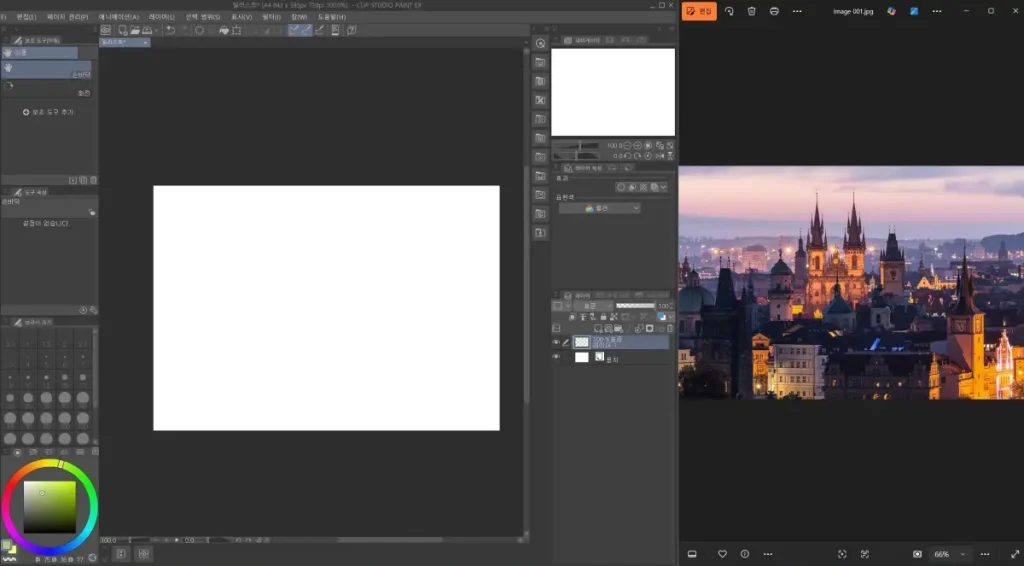Image resolution: width=1024 pixels, height=566 pixels.
Task: Print the image using the printer icon
Action: click(x=774, y=11)
